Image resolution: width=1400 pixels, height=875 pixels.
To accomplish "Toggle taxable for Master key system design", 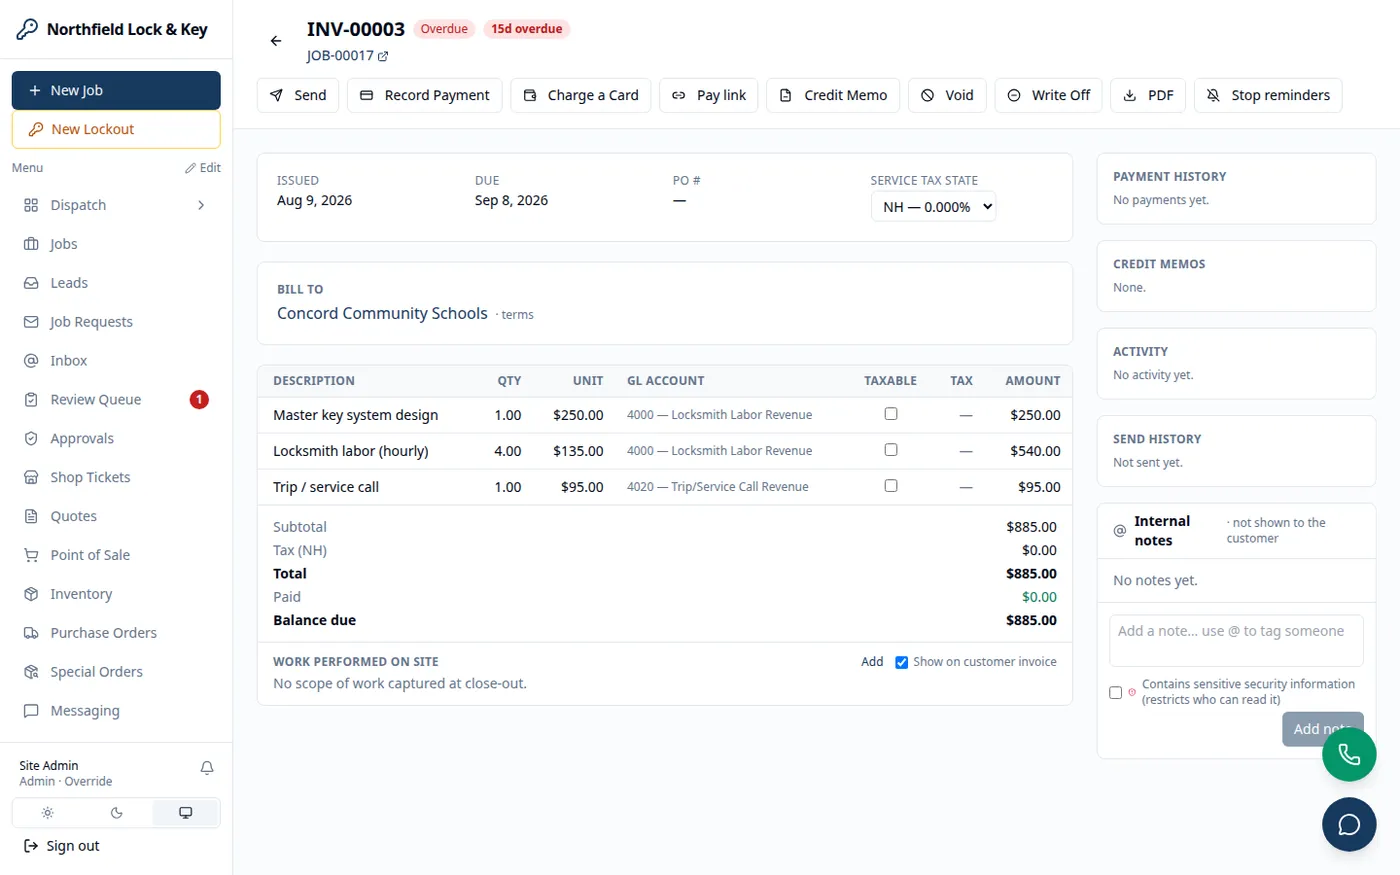I will tap(891, 414).
